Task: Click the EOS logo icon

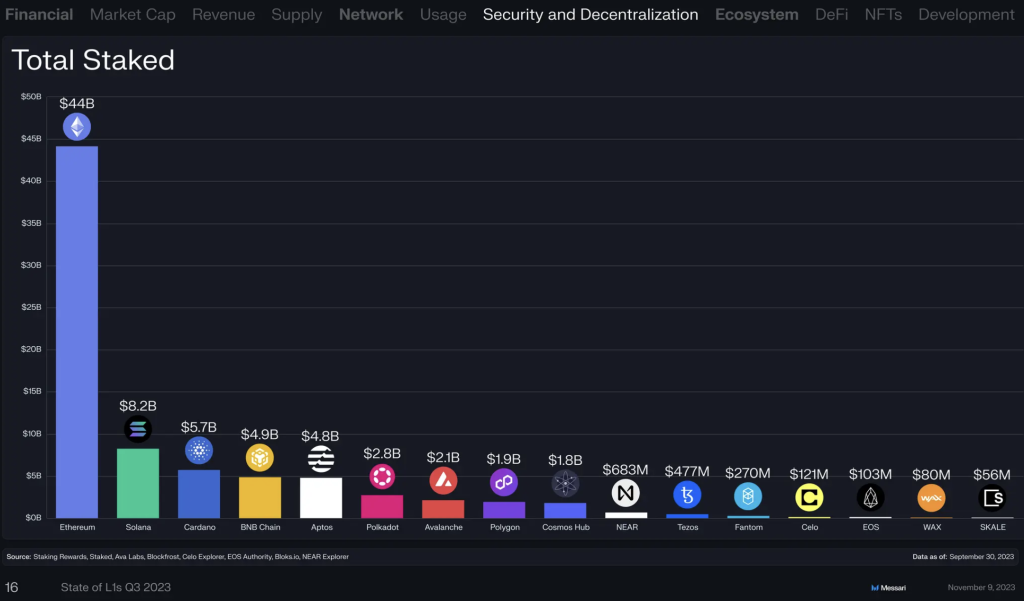Action: coord(871,498)
